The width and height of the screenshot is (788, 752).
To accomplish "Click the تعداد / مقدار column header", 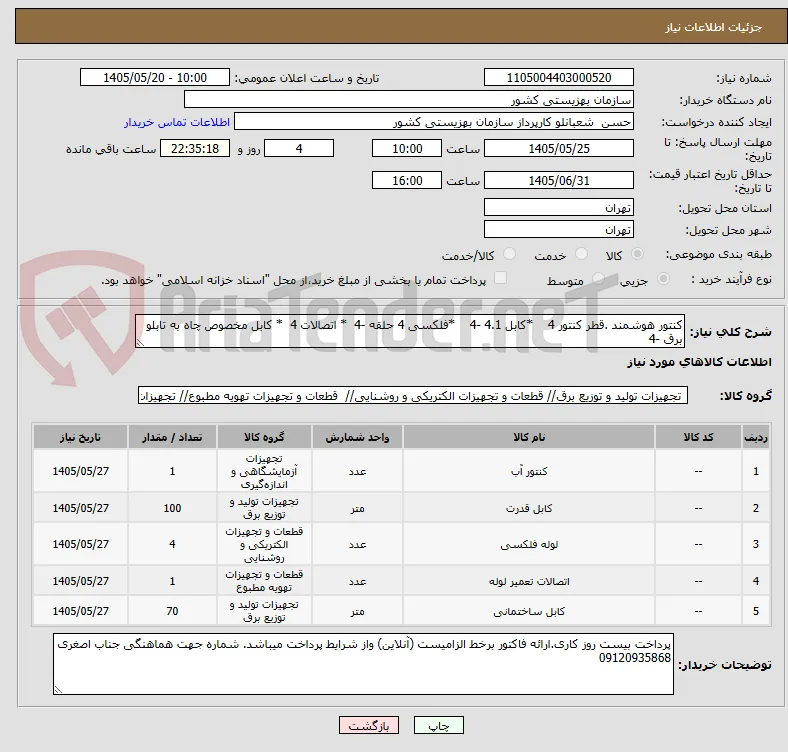I will pos(172,437).
